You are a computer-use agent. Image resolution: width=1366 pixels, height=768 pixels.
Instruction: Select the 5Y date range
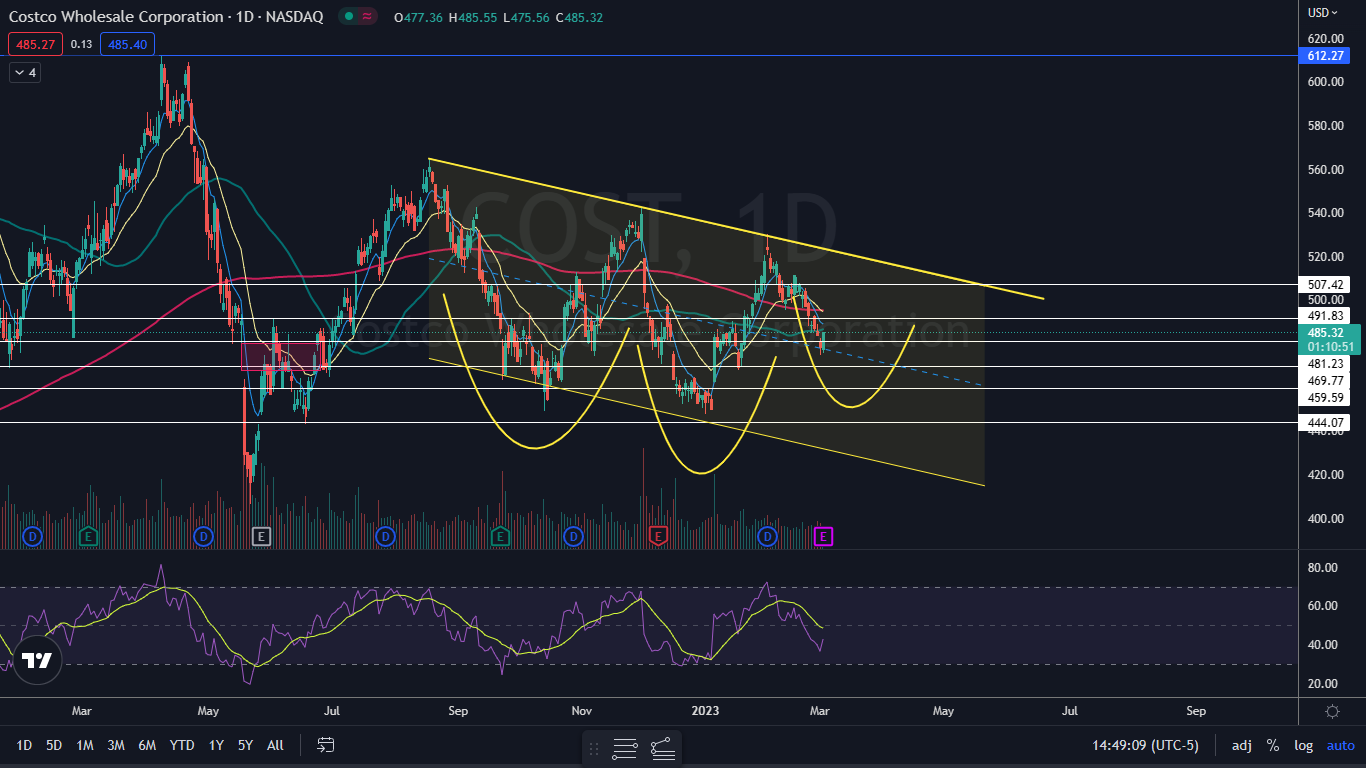click(245, 745)
